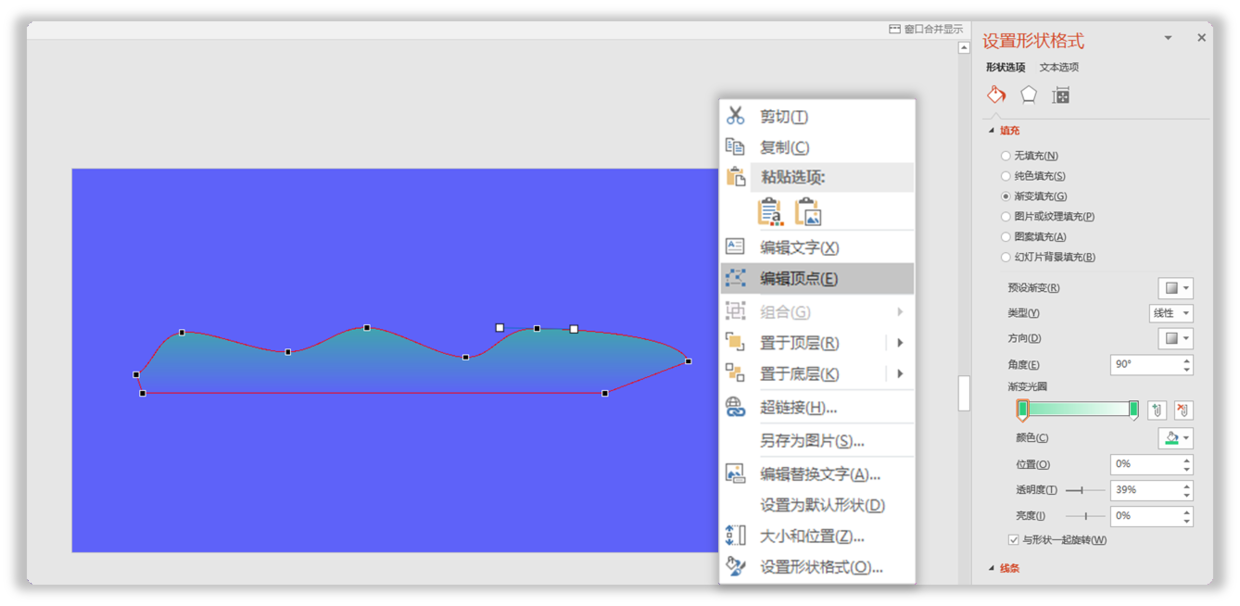Increase 透明度 with up spinner arrow
The image size is (1240, 606).
pos(1187,485)
